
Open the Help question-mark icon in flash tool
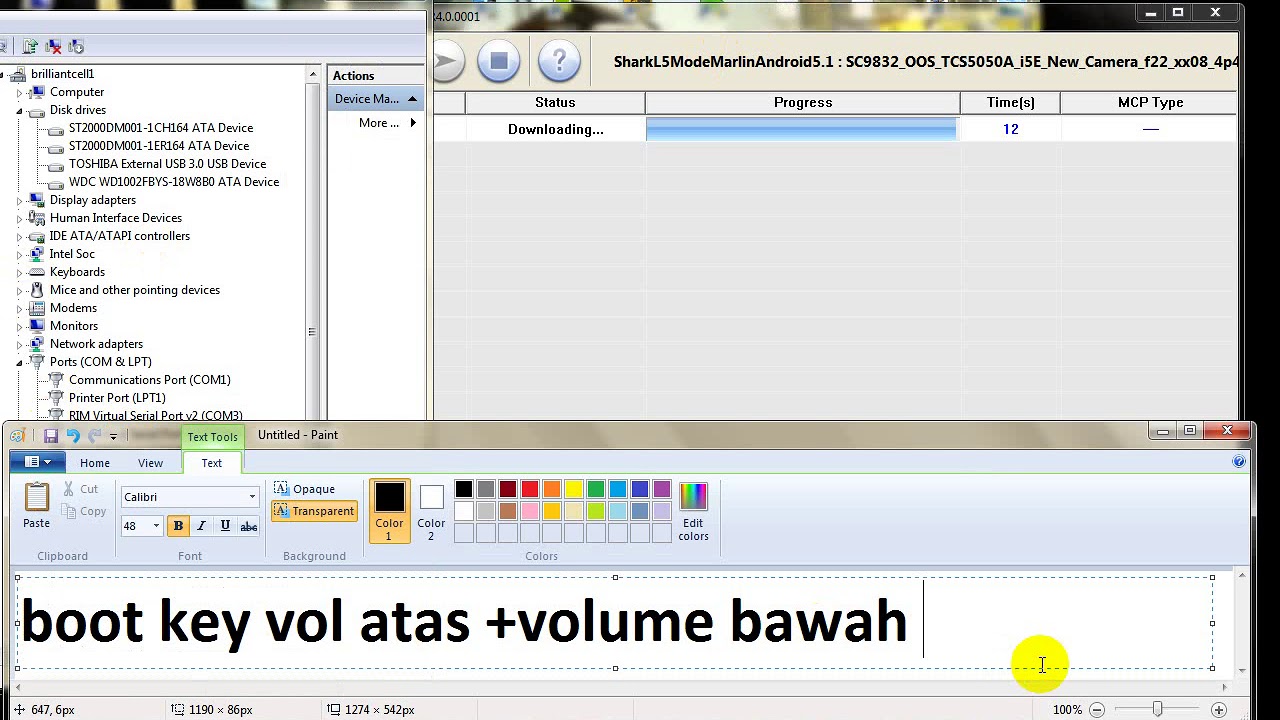pos(559,61)
